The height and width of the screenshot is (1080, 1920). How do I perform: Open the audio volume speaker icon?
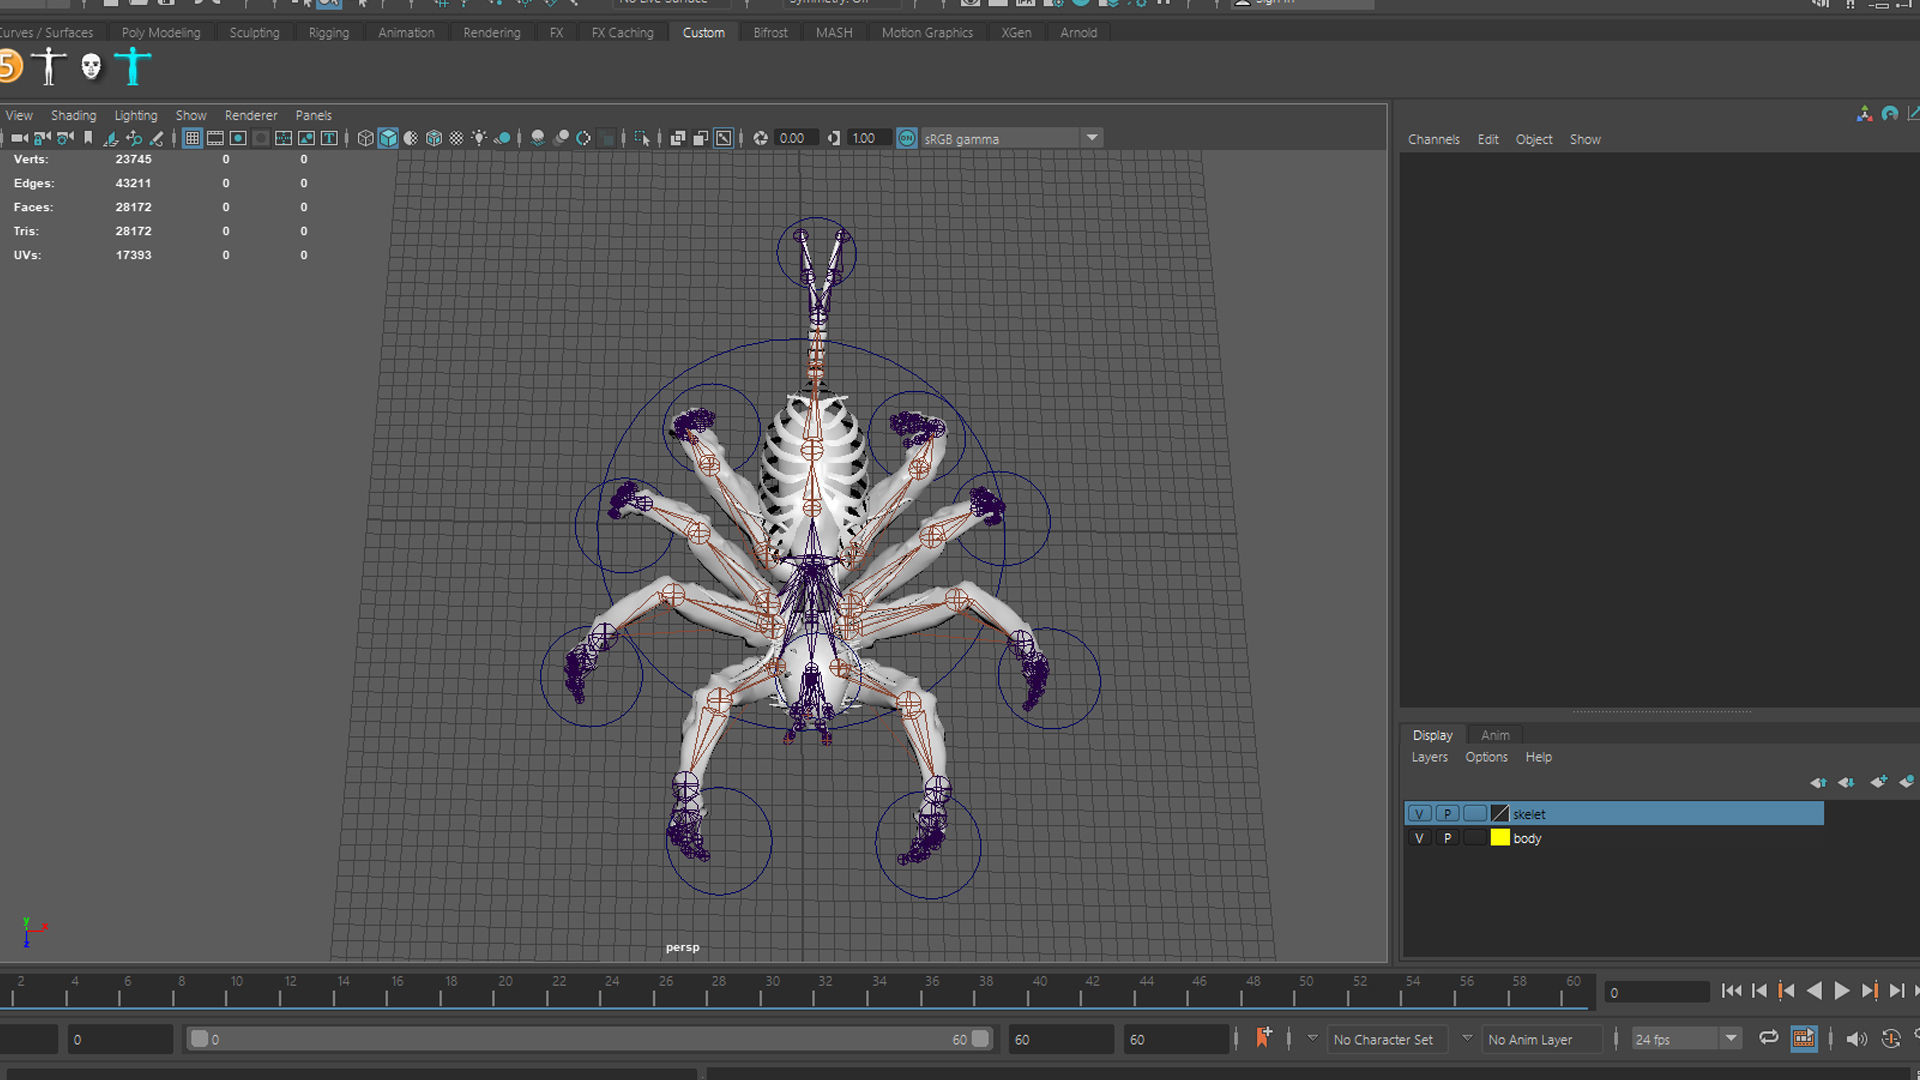point(1856,1039)
